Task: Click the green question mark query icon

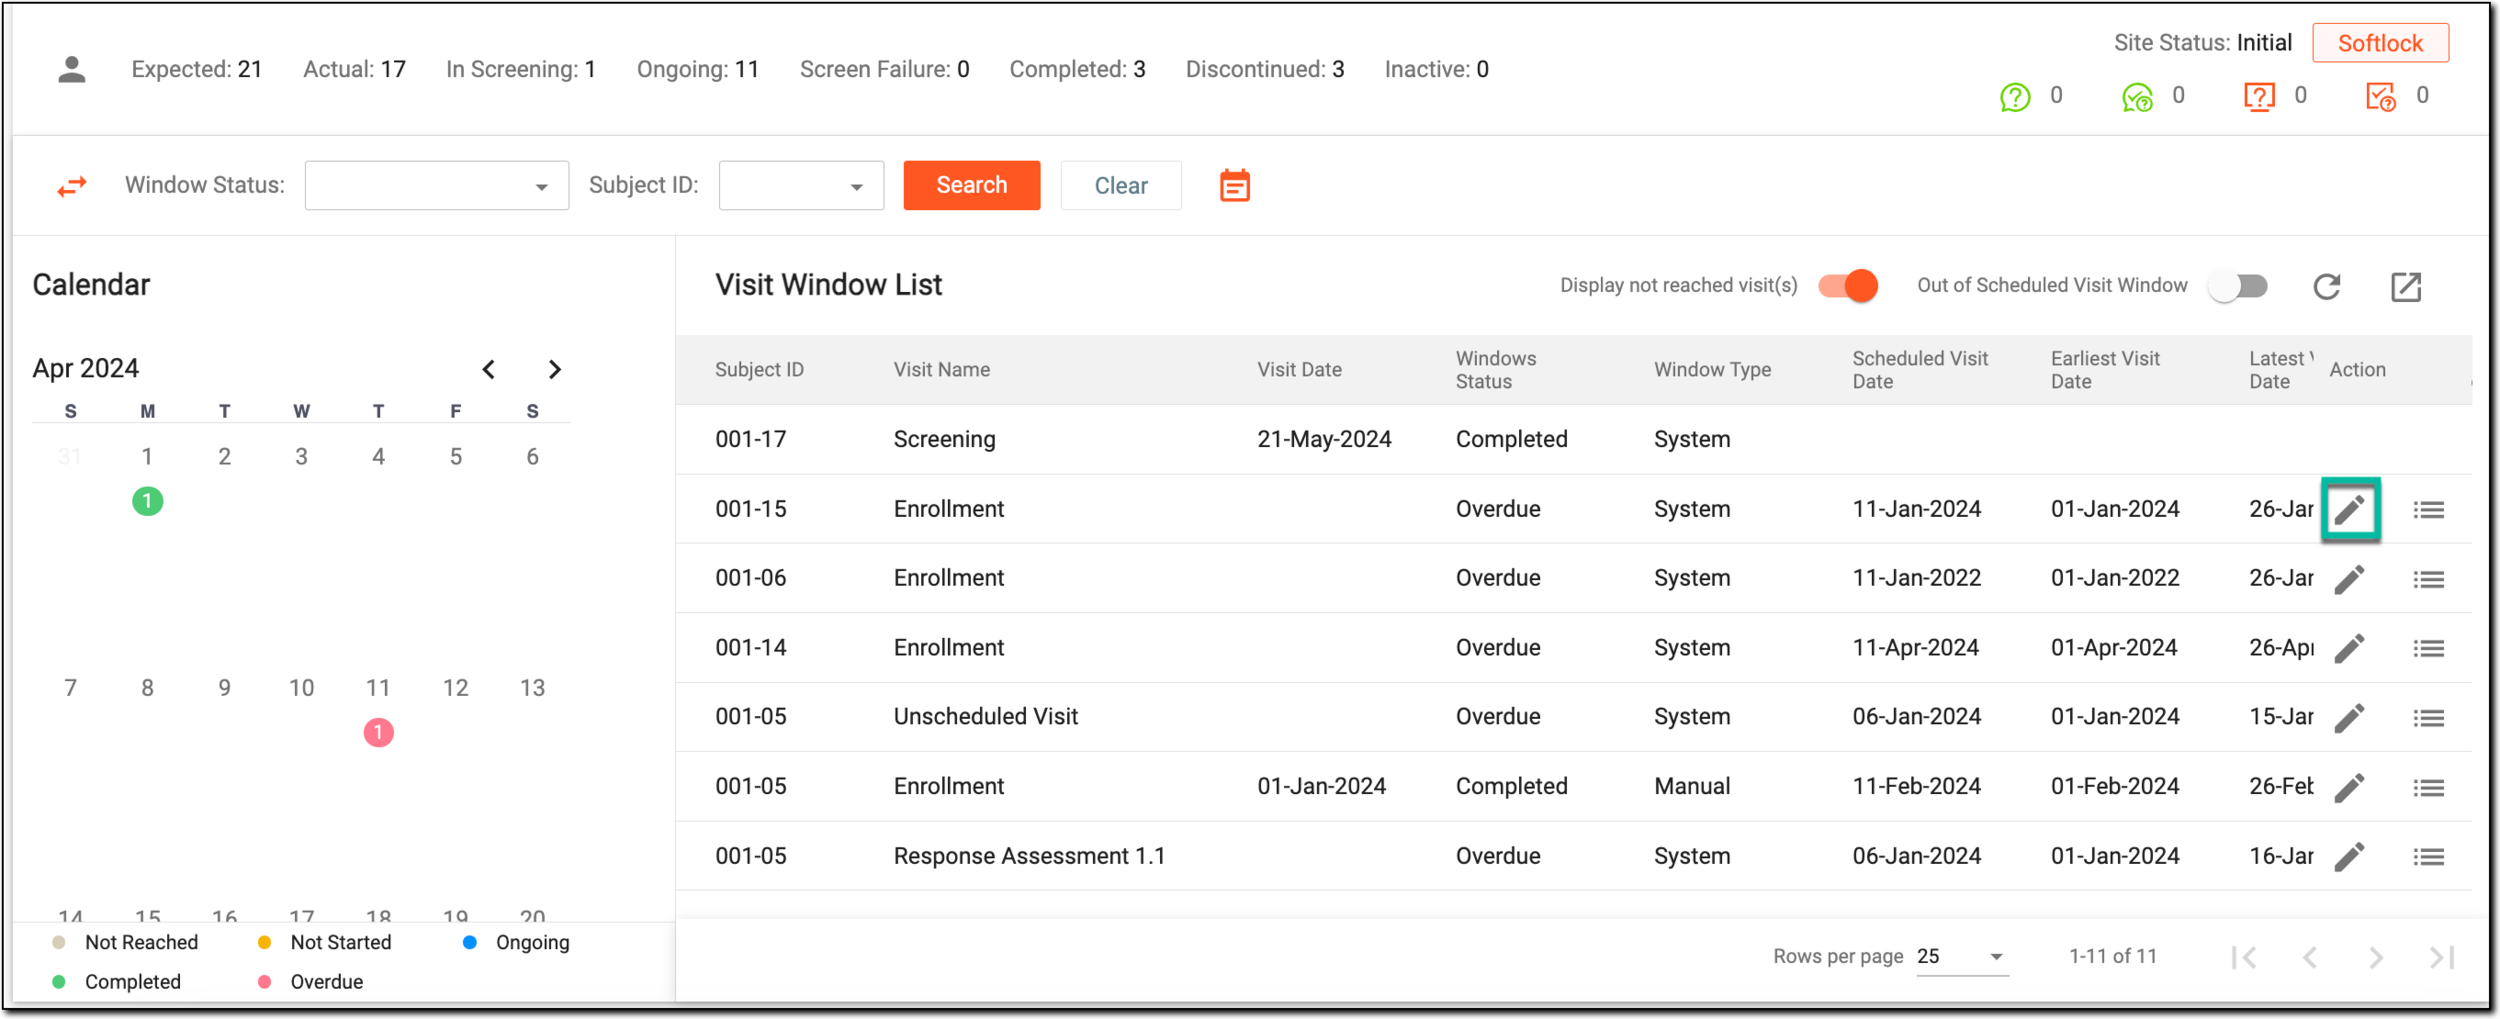Action: [2015, 97]
